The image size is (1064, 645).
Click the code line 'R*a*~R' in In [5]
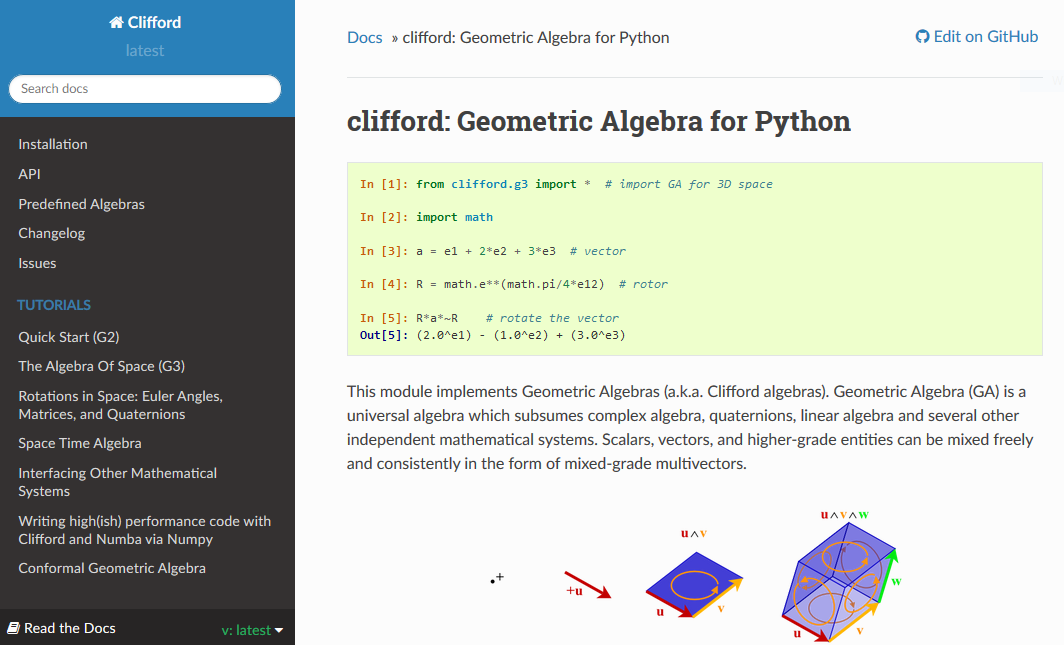pos(437,318)
